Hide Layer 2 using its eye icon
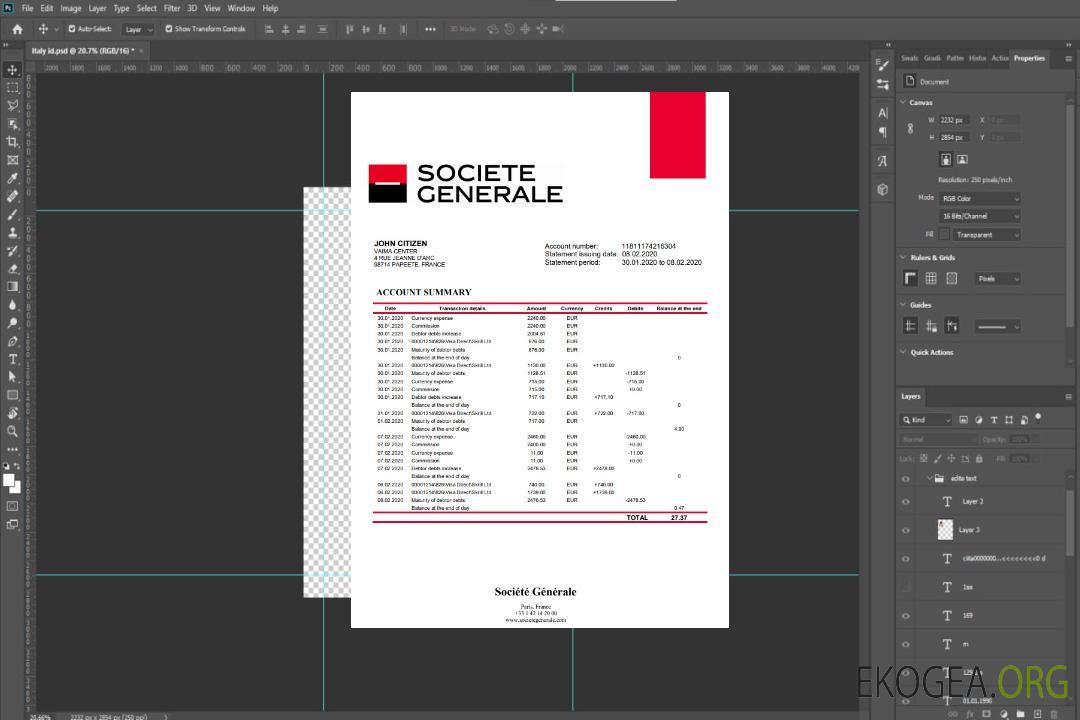The image size is (1080, 720). click(906, 502)
